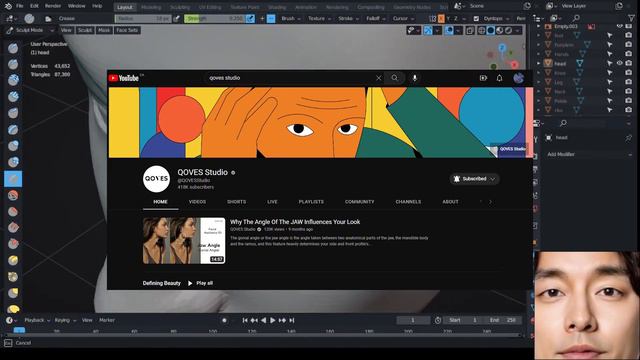Open the timeline Playback dropdown
The height and width of the screenshot is (360, 640).
(x=37, y=320)
